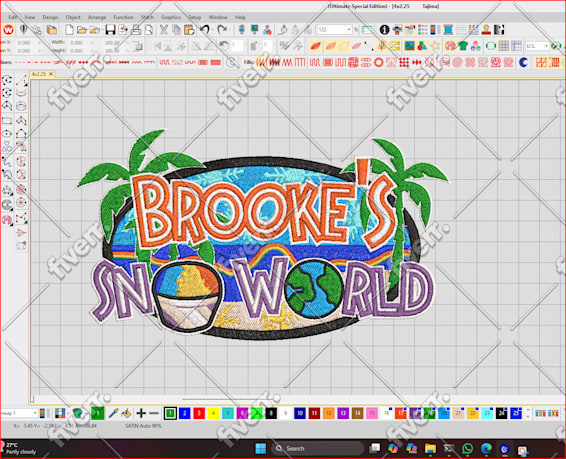Click the Wilcom red W home icon

[9, 30]
